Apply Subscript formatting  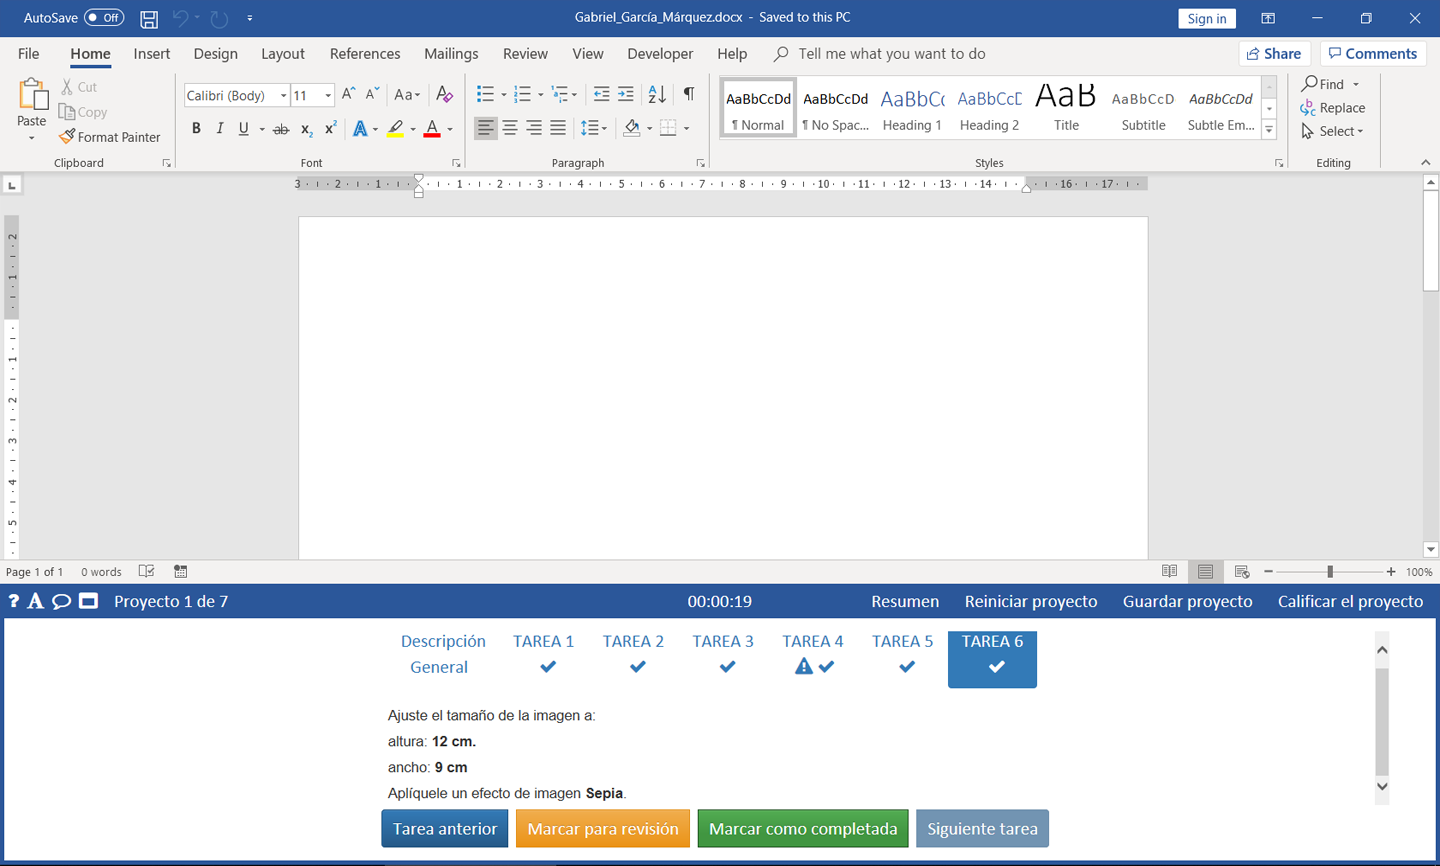[306, 129]
